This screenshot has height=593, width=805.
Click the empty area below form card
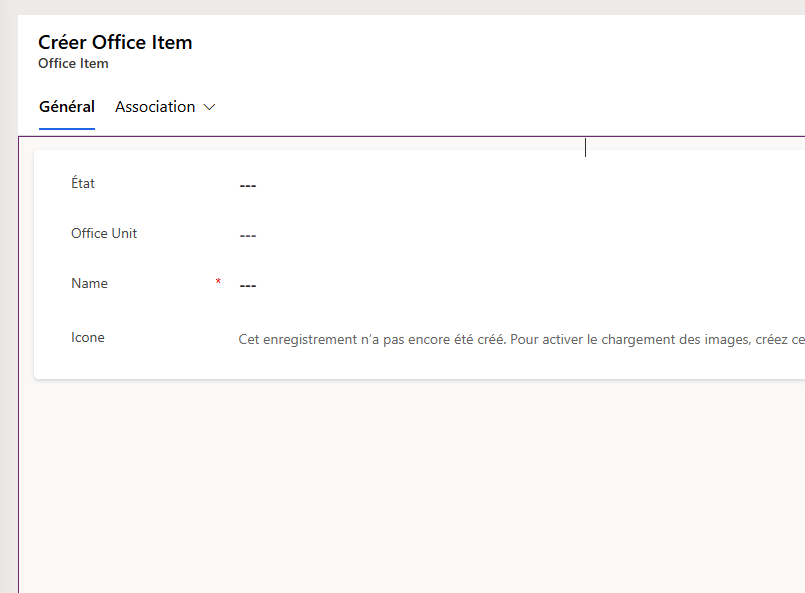coord(411,485)
